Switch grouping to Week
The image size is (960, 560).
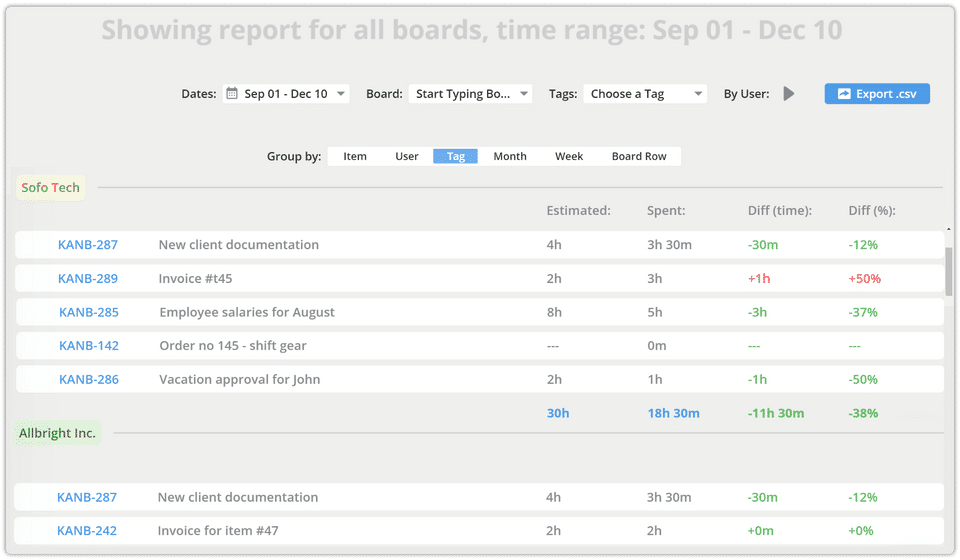569,156
